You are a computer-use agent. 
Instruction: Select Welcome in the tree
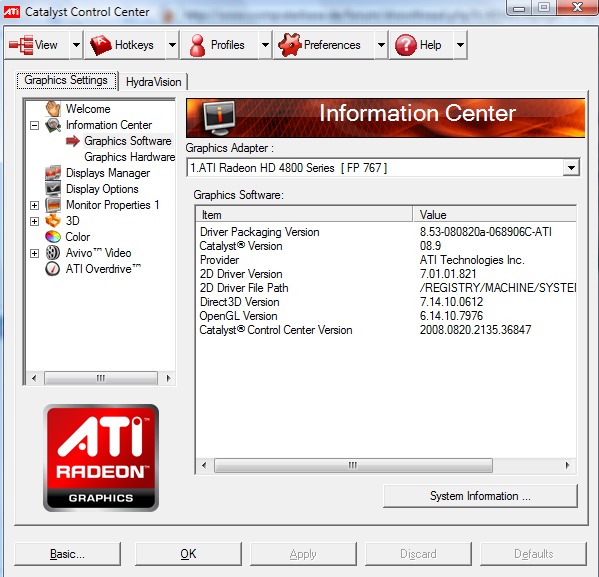[x=88, y=109]
